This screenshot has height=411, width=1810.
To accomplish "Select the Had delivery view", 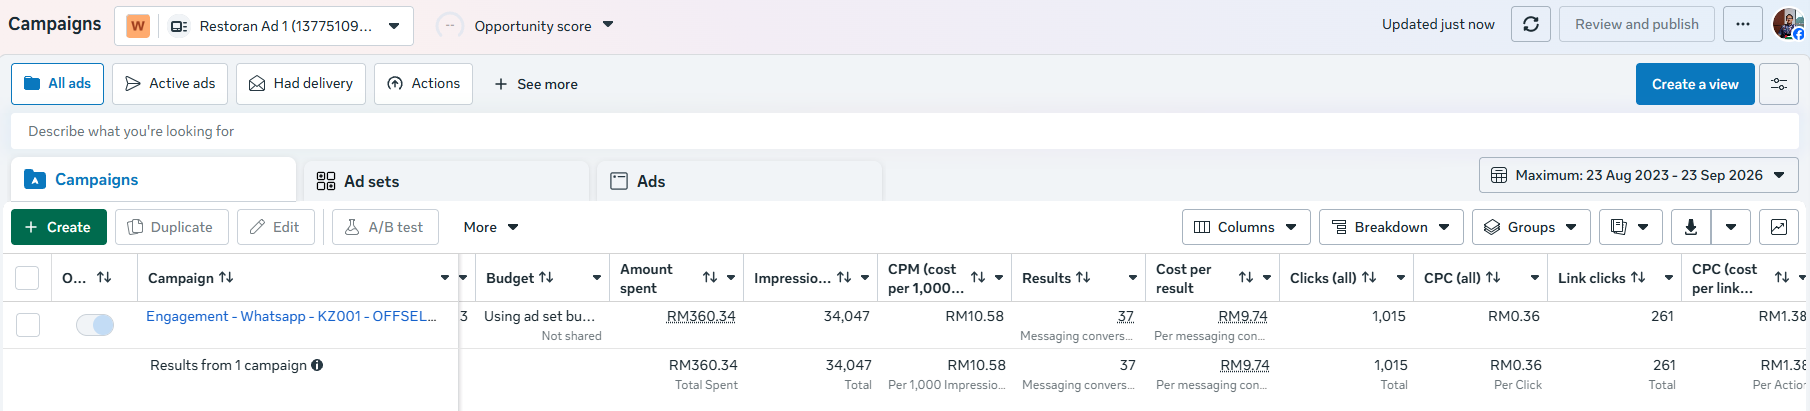I will 301,84.
